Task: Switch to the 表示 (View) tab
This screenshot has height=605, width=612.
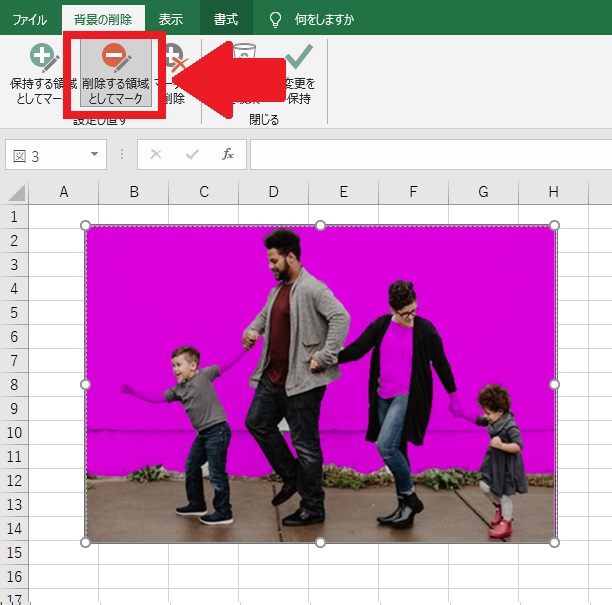Action: point(171,19)
